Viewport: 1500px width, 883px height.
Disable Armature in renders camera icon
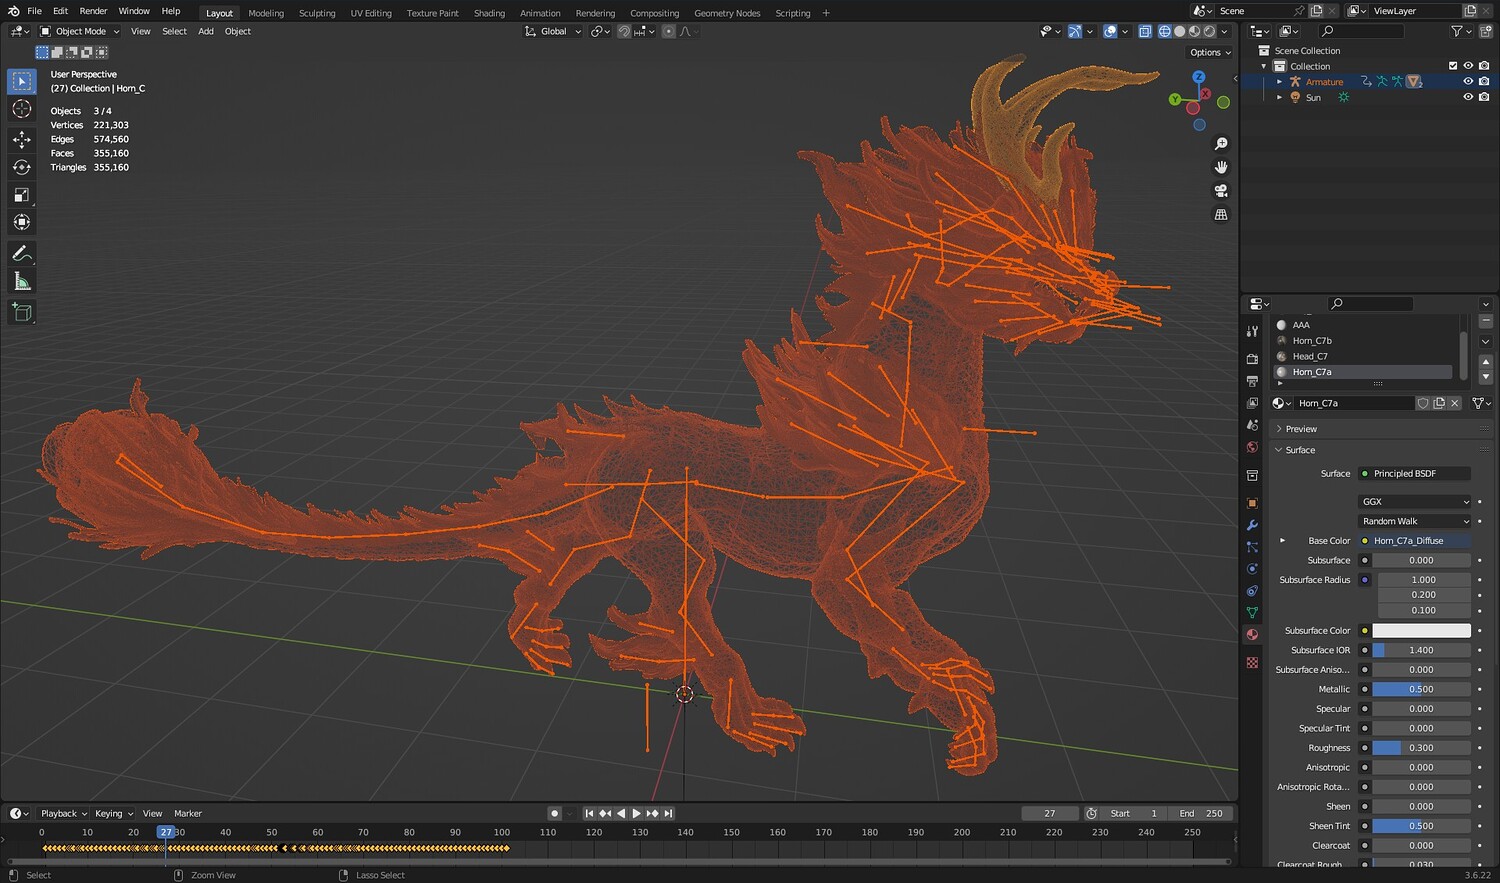click(1484, 82)
